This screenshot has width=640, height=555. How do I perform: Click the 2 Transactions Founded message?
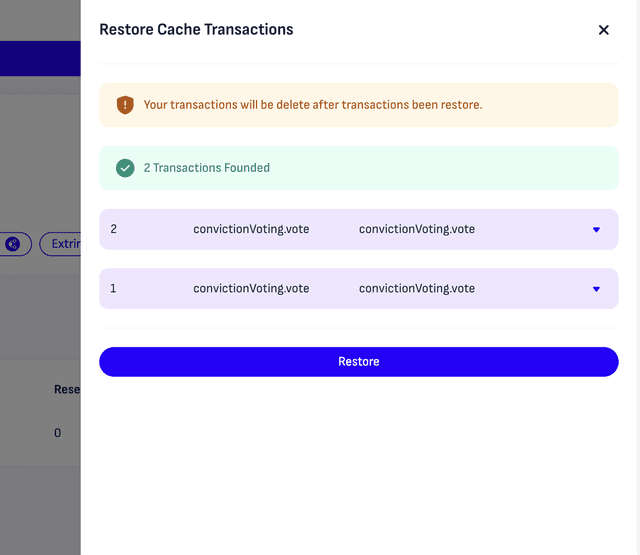click(206, 168)
